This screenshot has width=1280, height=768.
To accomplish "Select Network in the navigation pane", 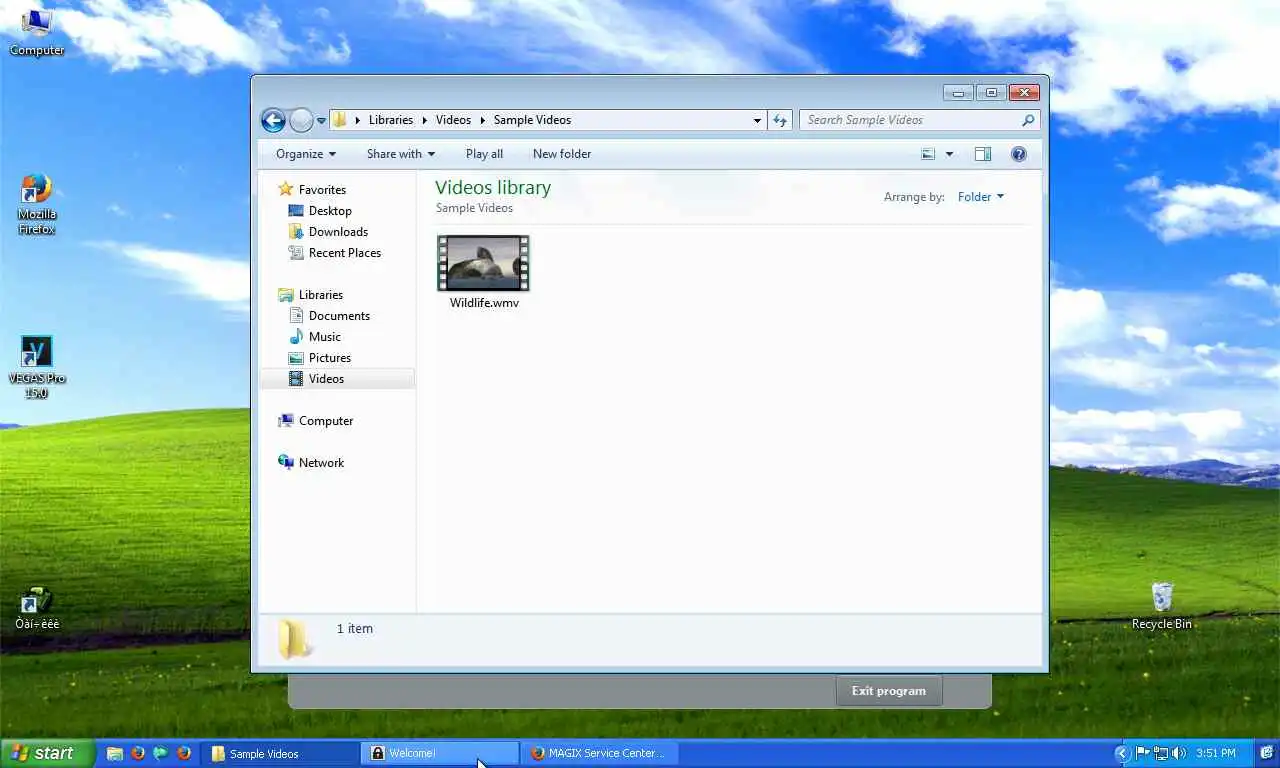I will coord(321,463).
